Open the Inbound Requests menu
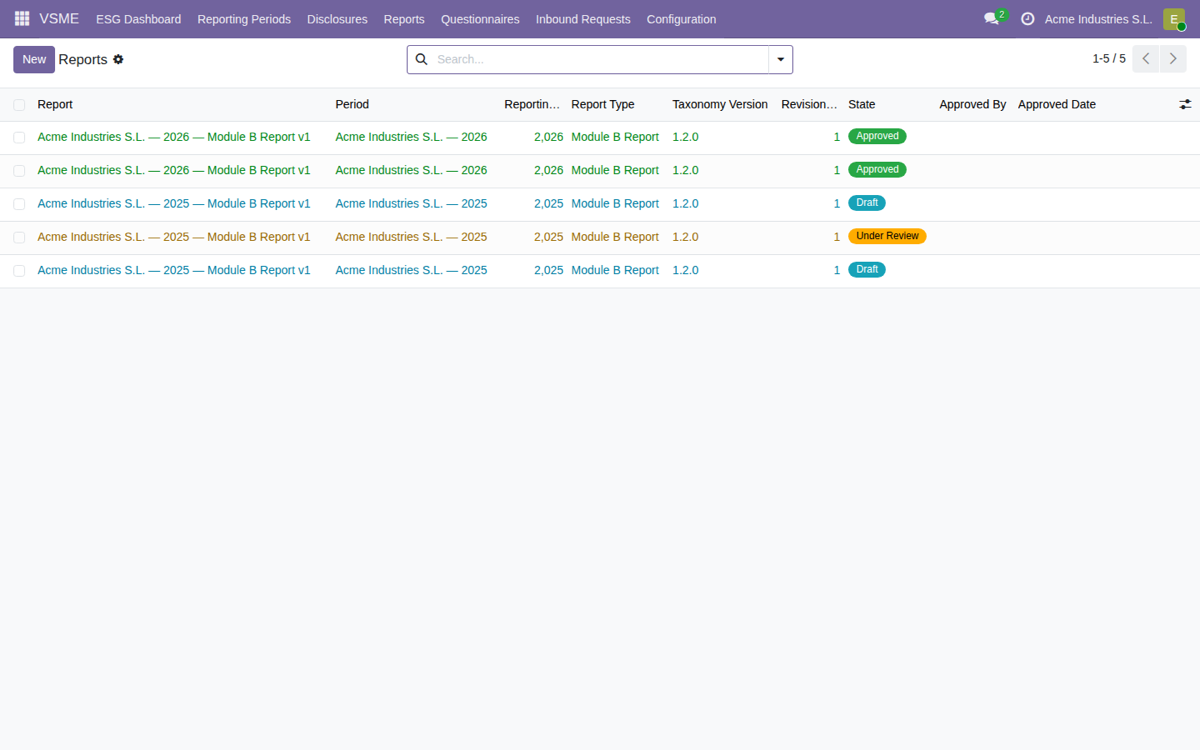The image size is (1200, 750). 583,19
